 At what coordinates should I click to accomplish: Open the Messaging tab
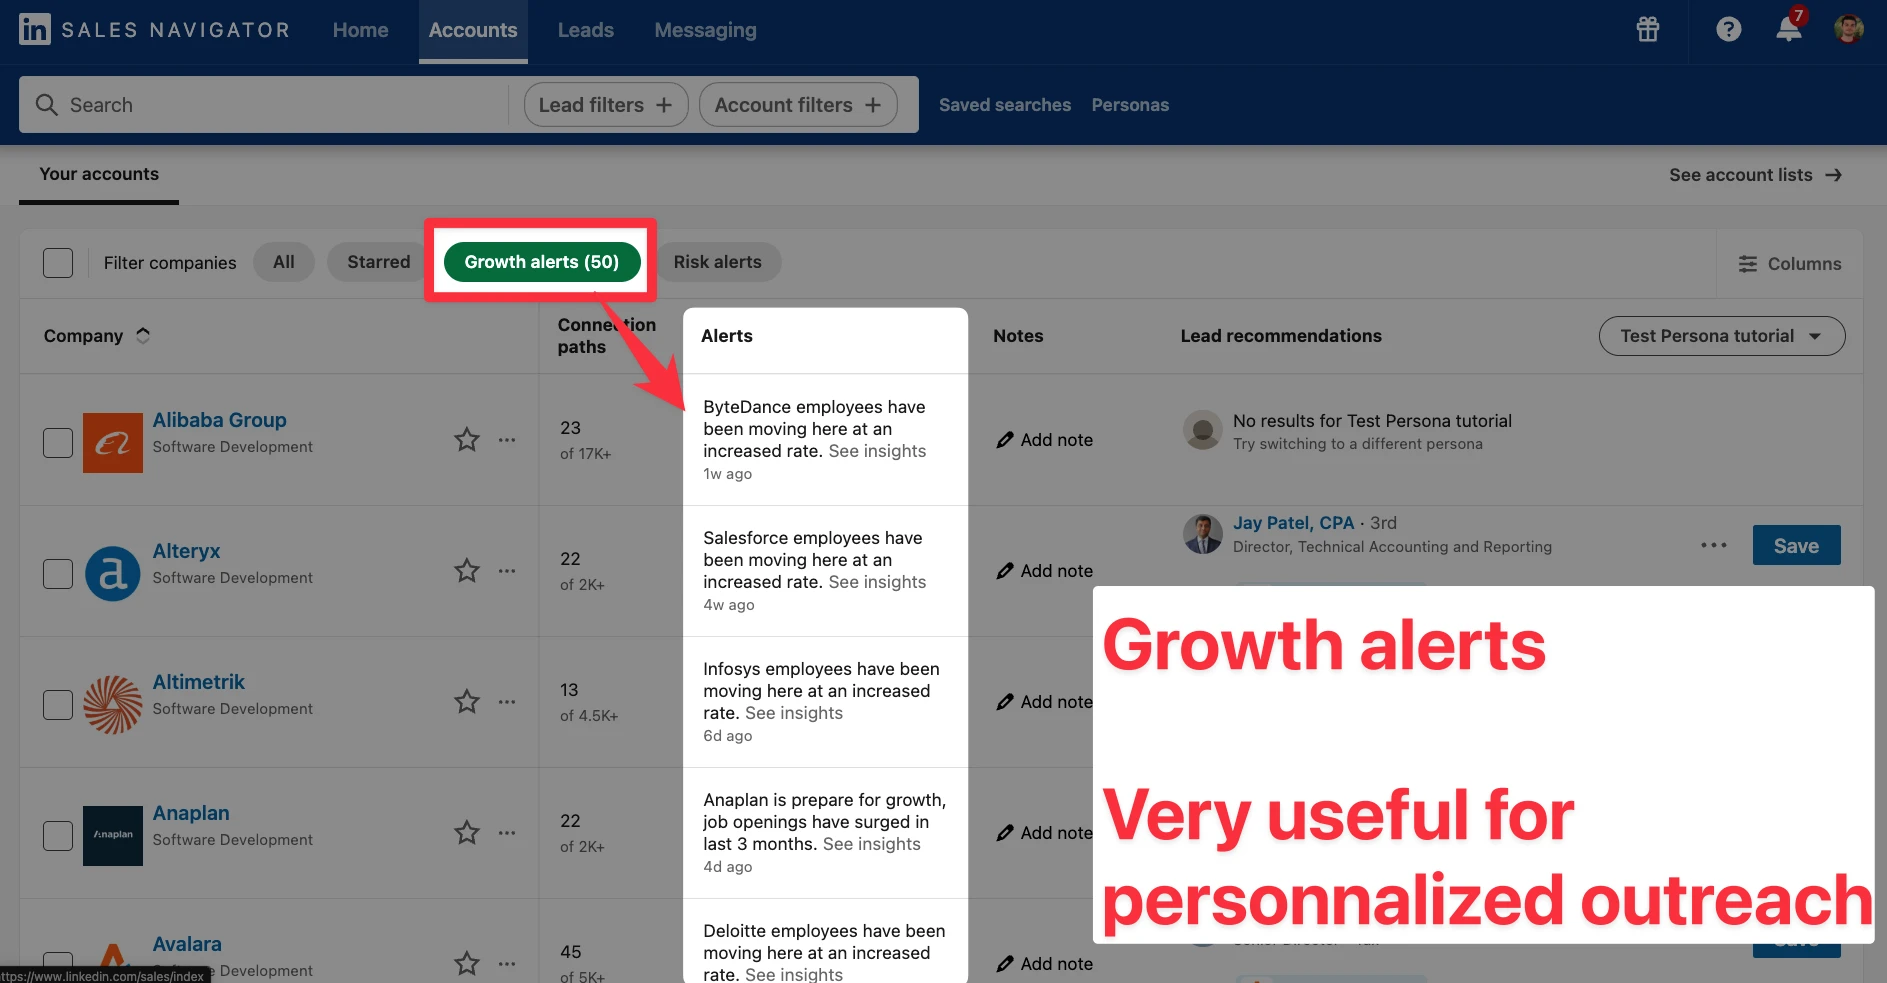[706, 30]
